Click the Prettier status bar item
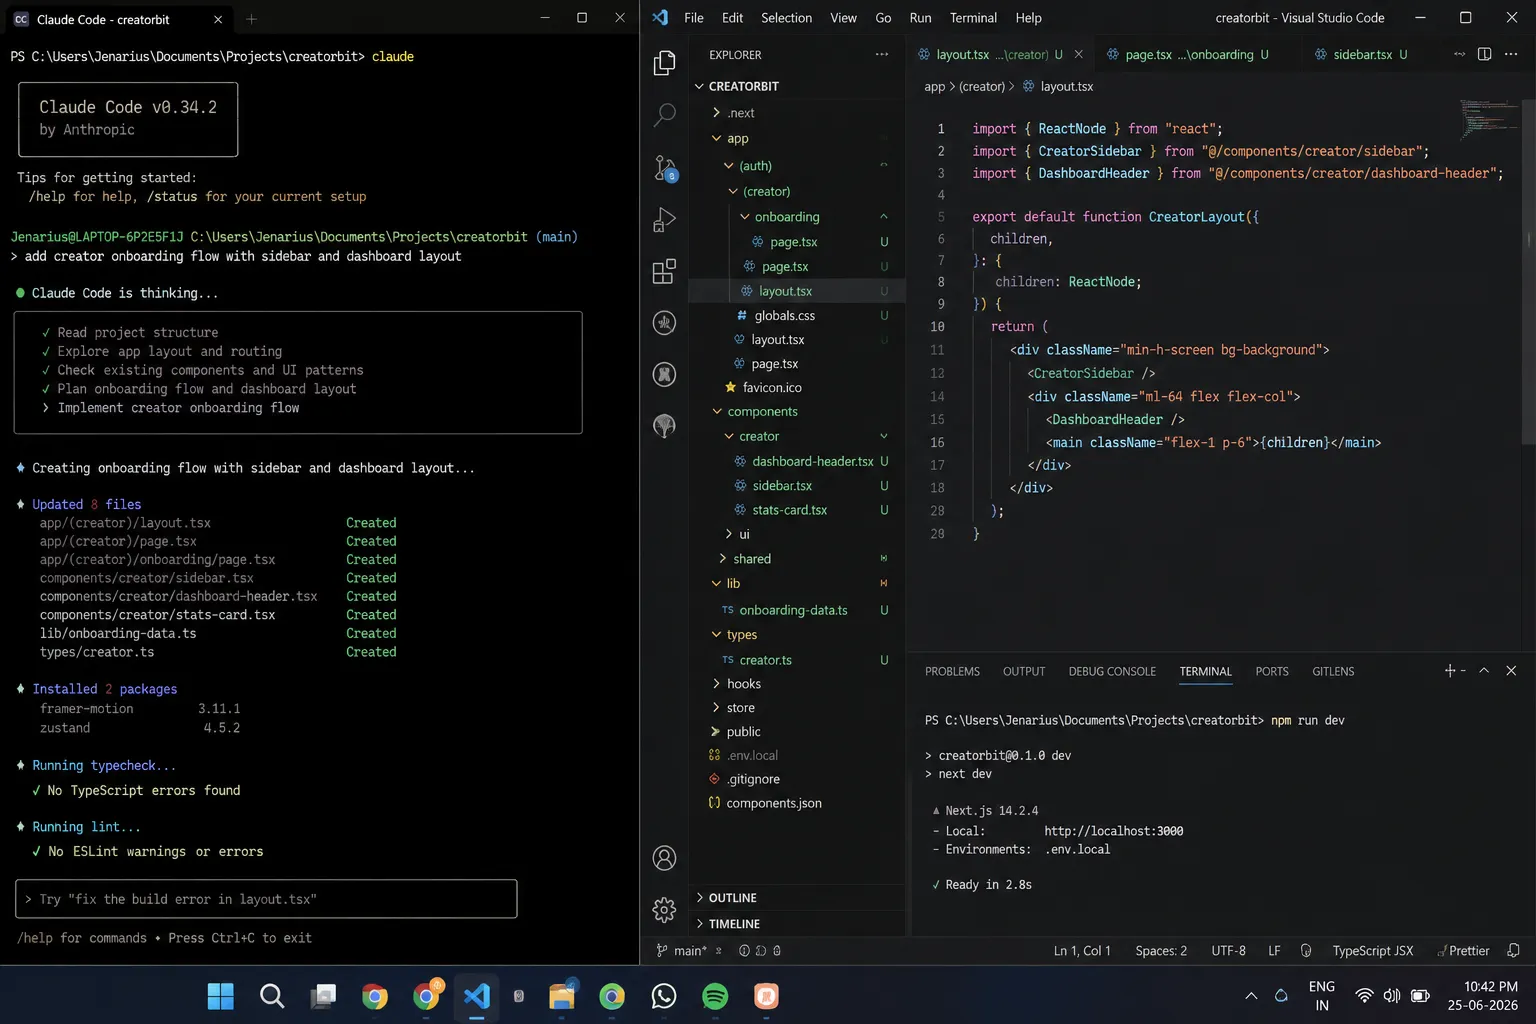The width and height of the screenshot is (1536, 1024). pos(1462,951)
